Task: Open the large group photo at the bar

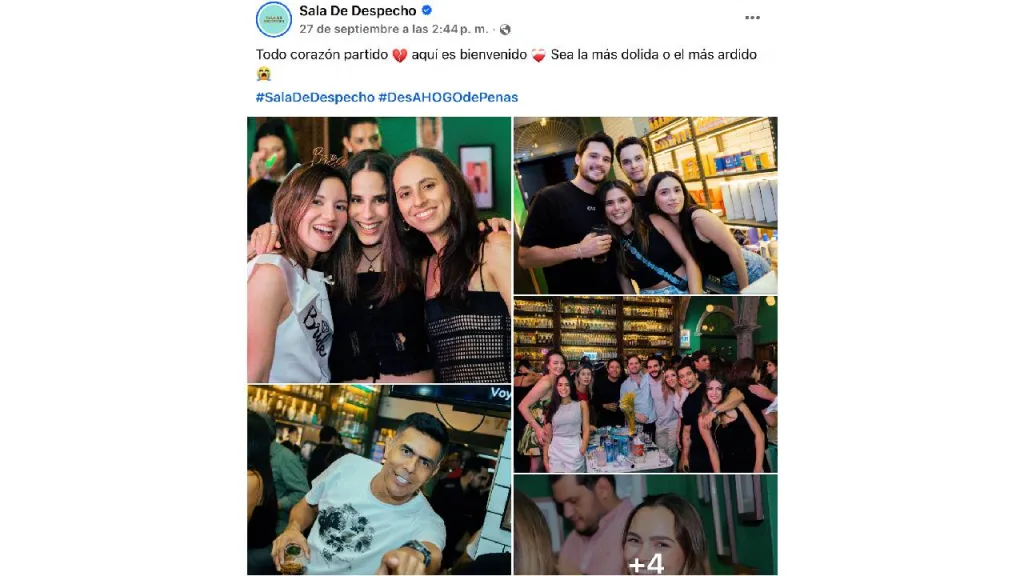Action: (x=645, y=385)
